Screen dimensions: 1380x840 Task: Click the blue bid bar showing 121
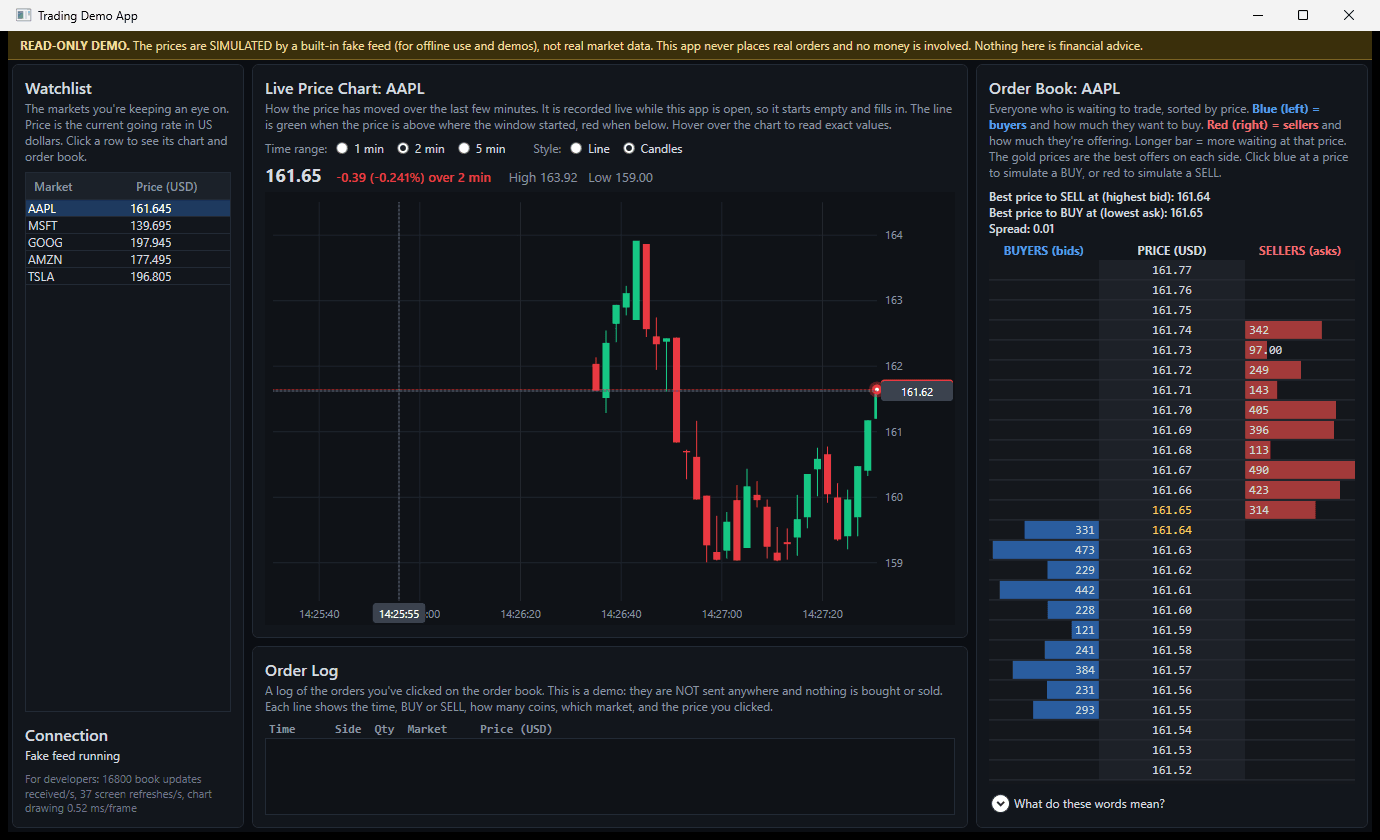coord(1085,630)
